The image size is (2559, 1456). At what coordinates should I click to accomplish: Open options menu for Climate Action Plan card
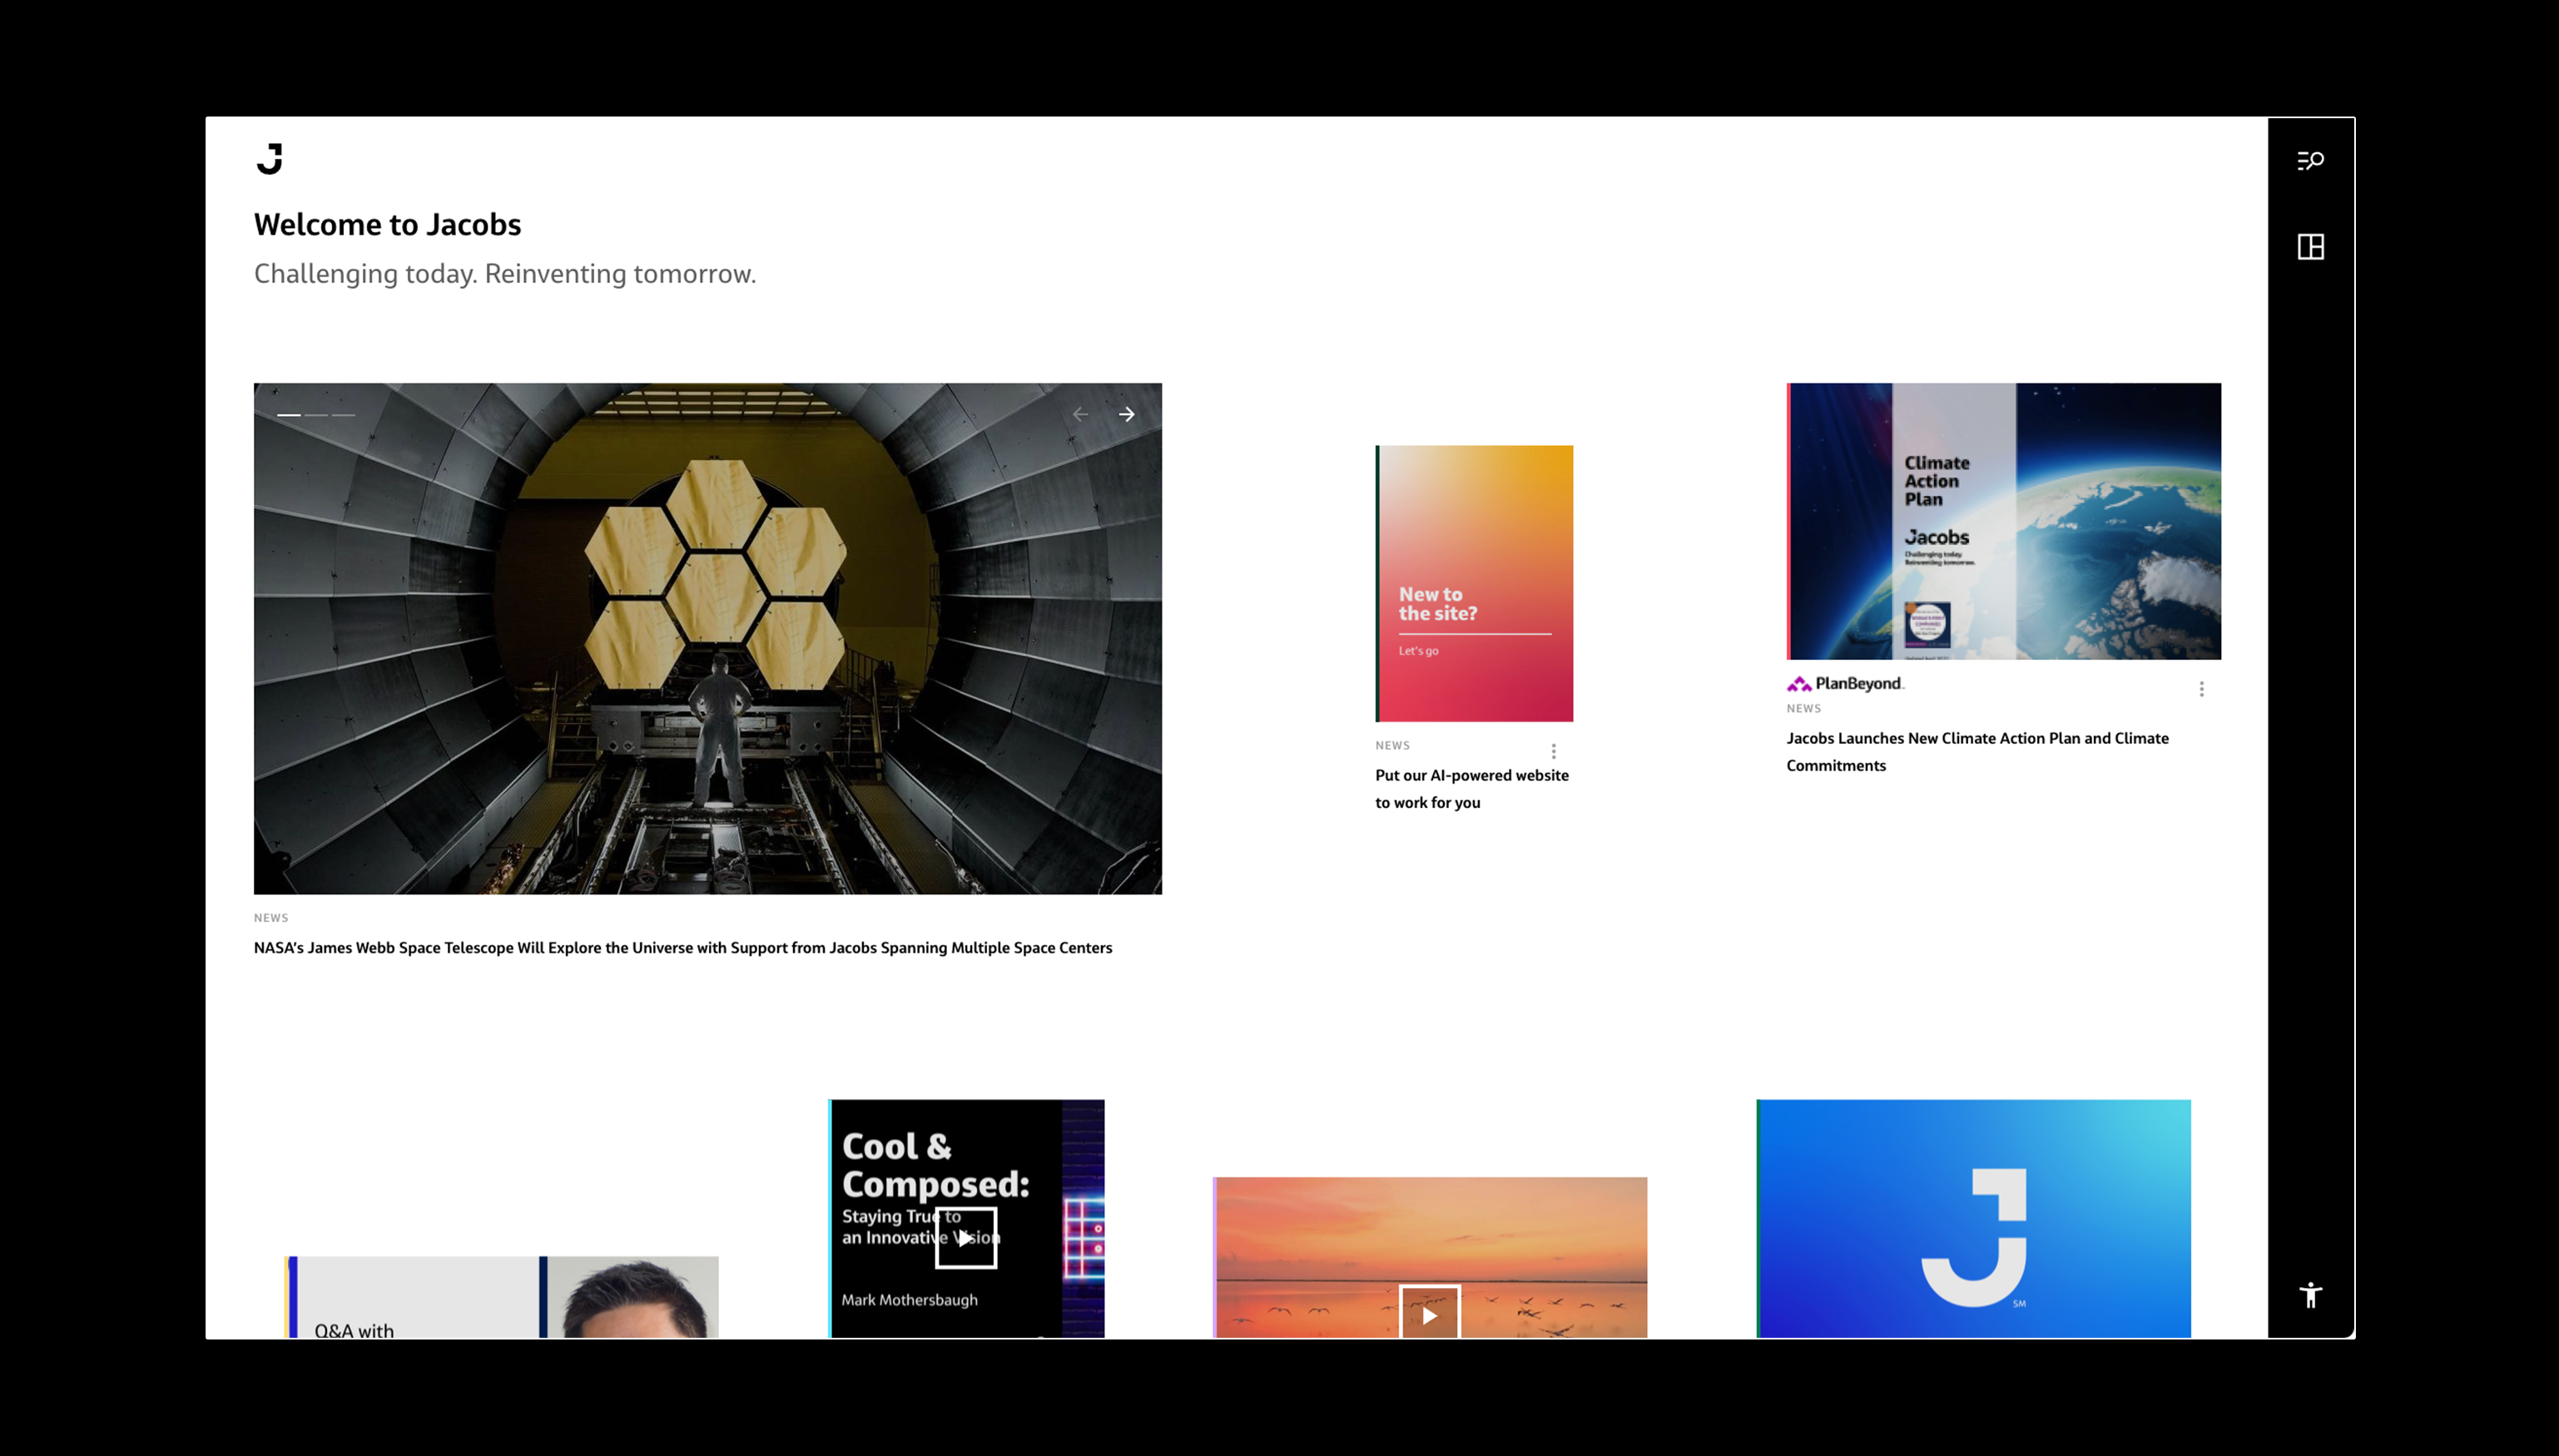click(x=2201, y=689)
